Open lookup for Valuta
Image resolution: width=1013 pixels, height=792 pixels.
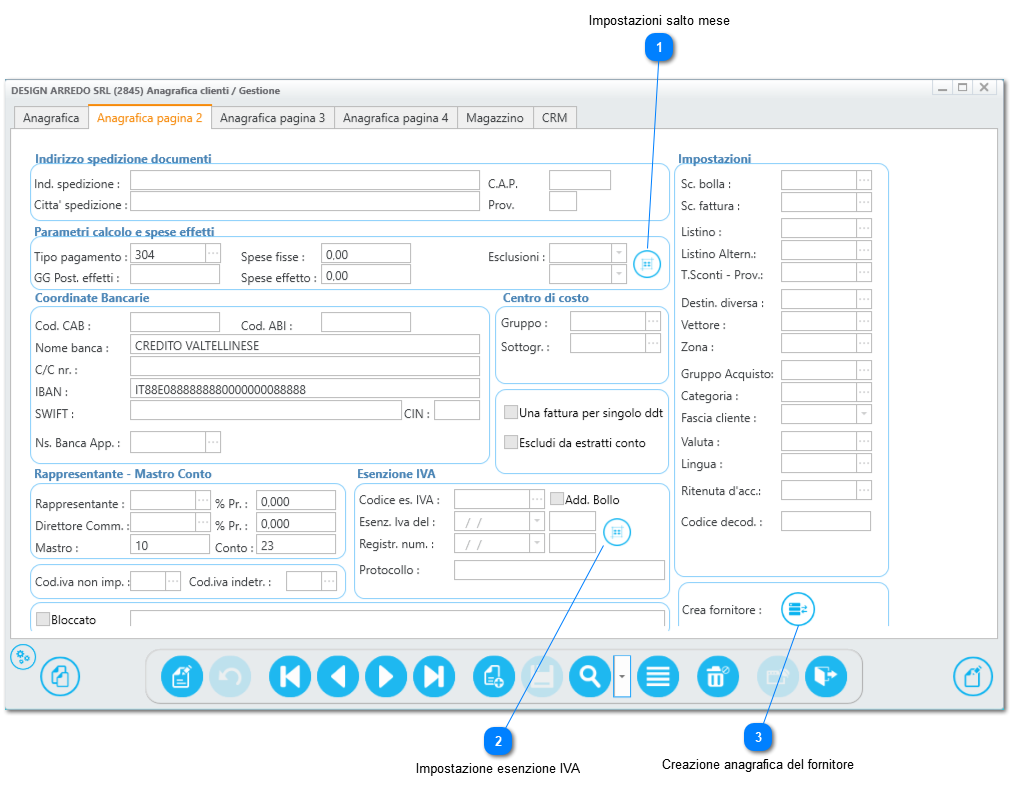point(864,441)
